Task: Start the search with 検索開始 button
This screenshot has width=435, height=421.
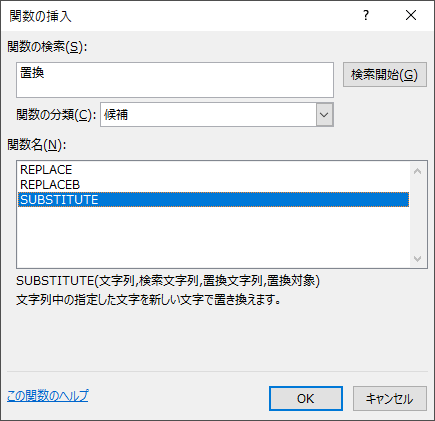Action: click(x=385, y=75)
